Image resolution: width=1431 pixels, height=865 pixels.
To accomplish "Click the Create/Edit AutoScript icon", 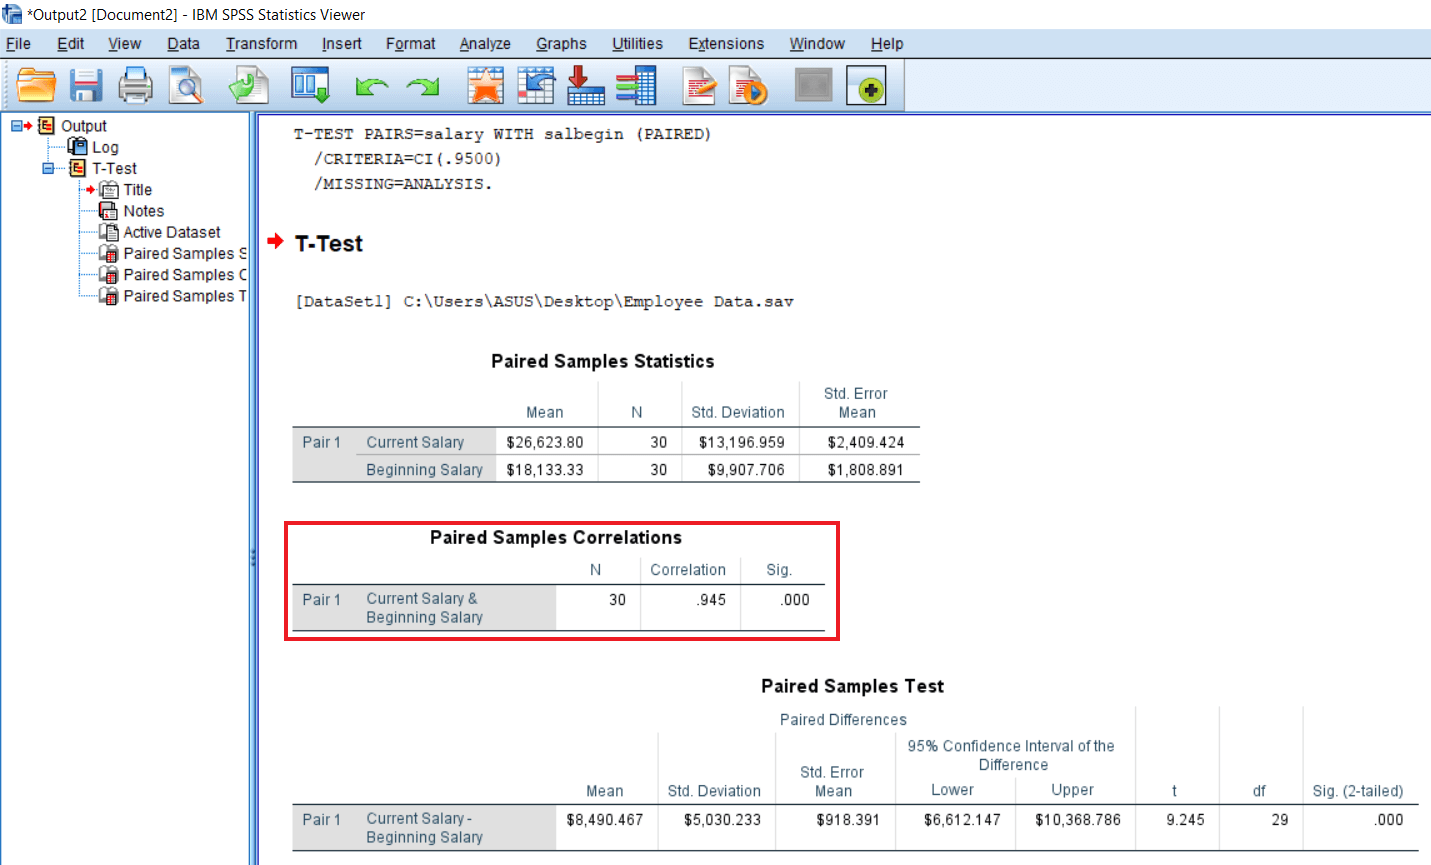I will 748,86.
